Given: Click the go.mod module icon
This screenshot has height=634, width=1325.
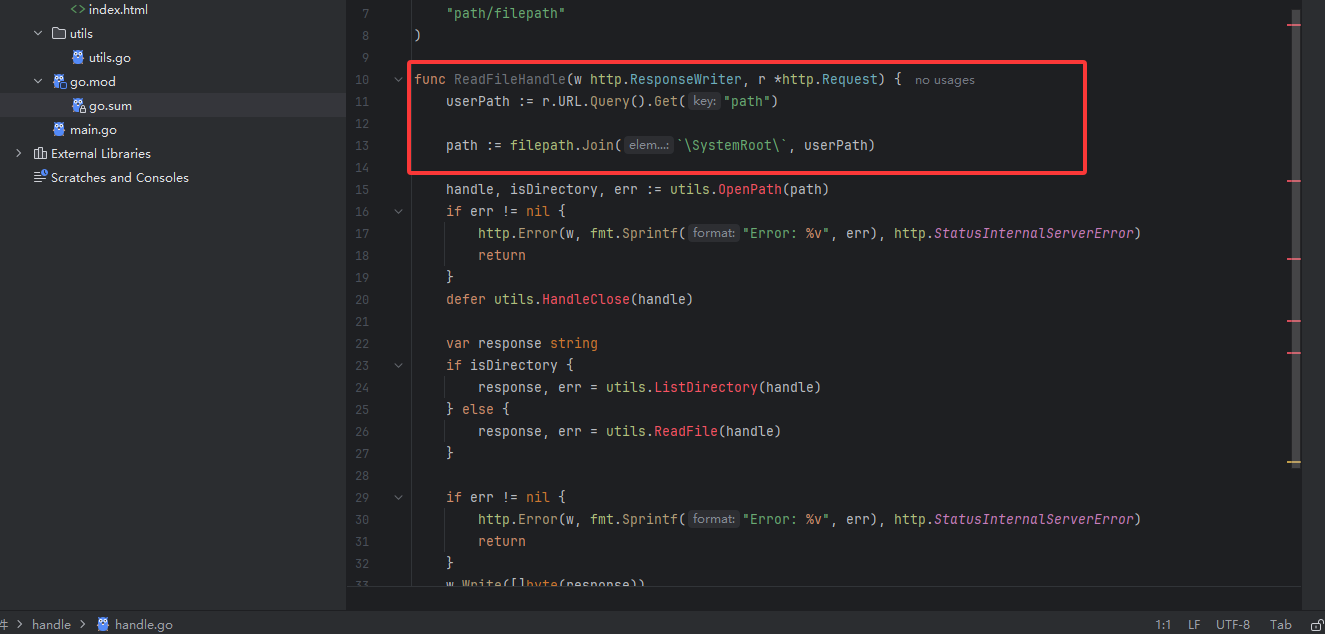Looking at the screenshot, I should pyautogui.click(x=59, y=81).
